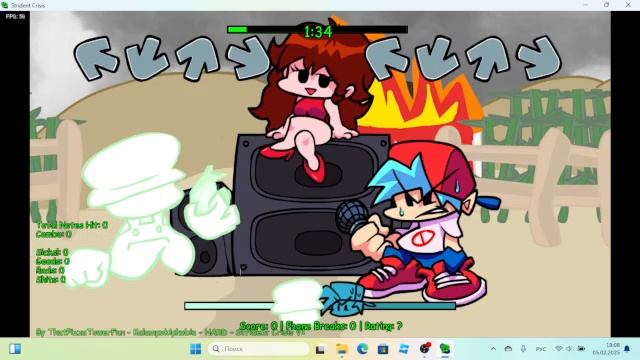Switch input language via РУС indicator

pos(541,349)
